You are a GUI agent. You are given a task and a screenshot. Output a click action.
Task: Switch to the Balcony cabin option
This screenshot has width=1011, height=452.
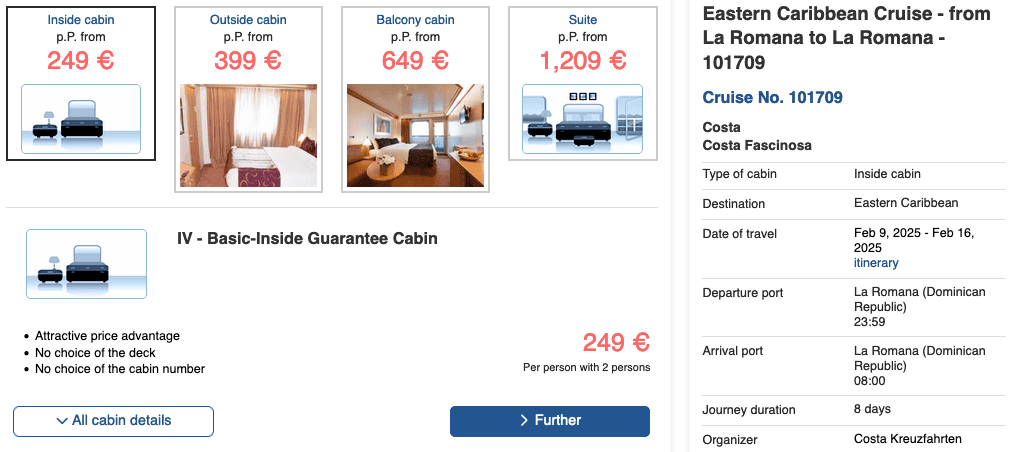point(415,20)
